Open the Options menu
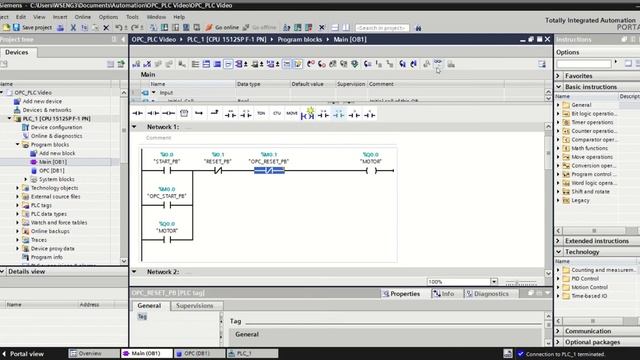640x360 pixels. [108, 17]
